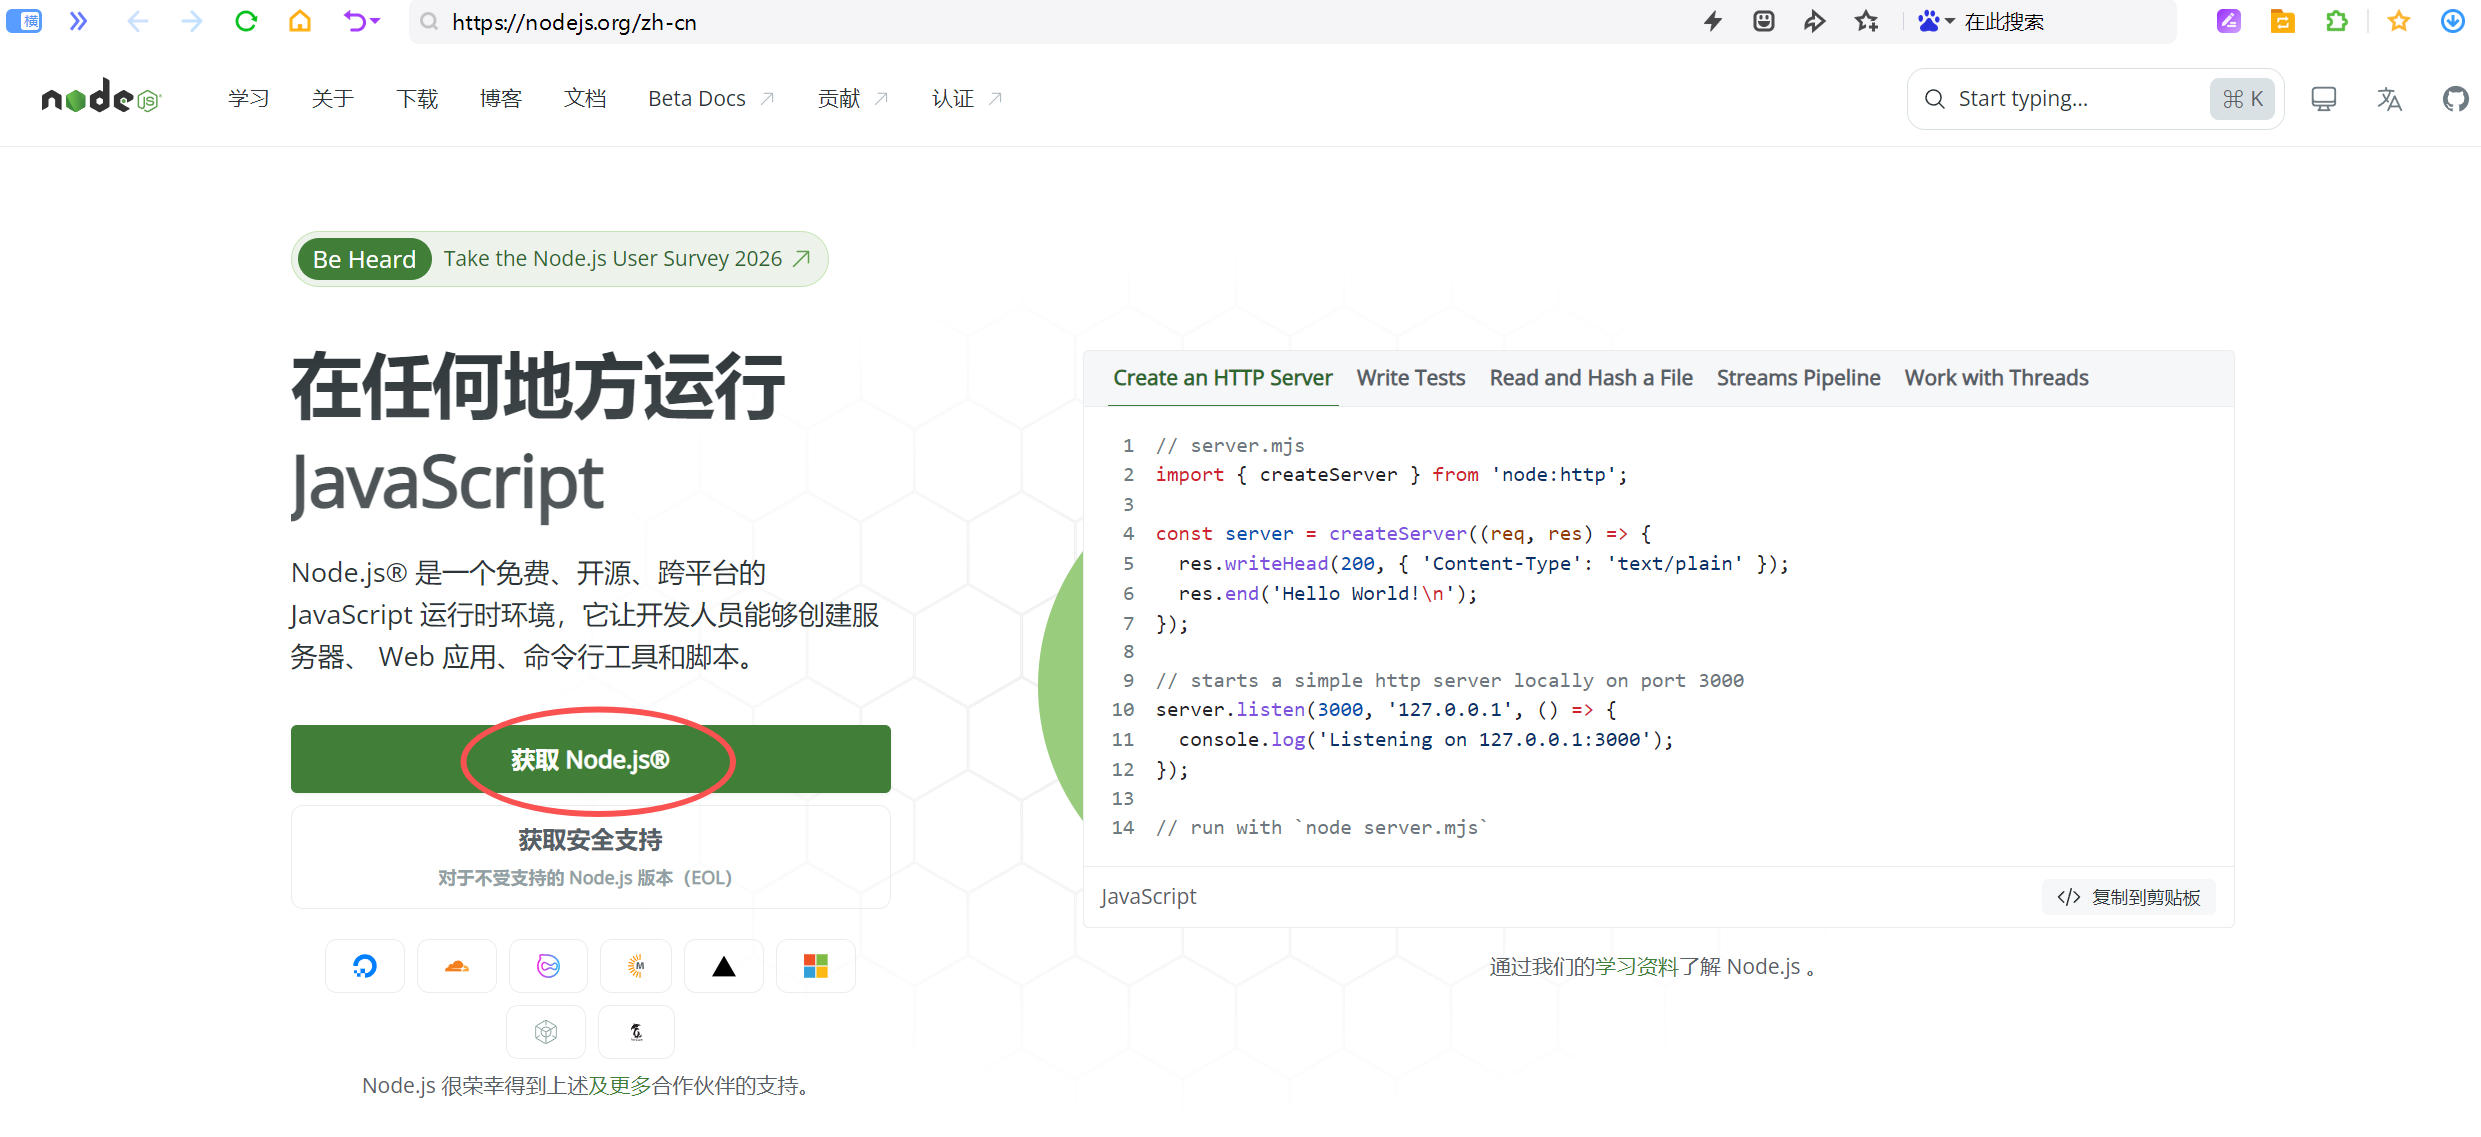2481x1137 pixels.
Task: Open the 及更多 partners link
Action: pos(620,1085)
